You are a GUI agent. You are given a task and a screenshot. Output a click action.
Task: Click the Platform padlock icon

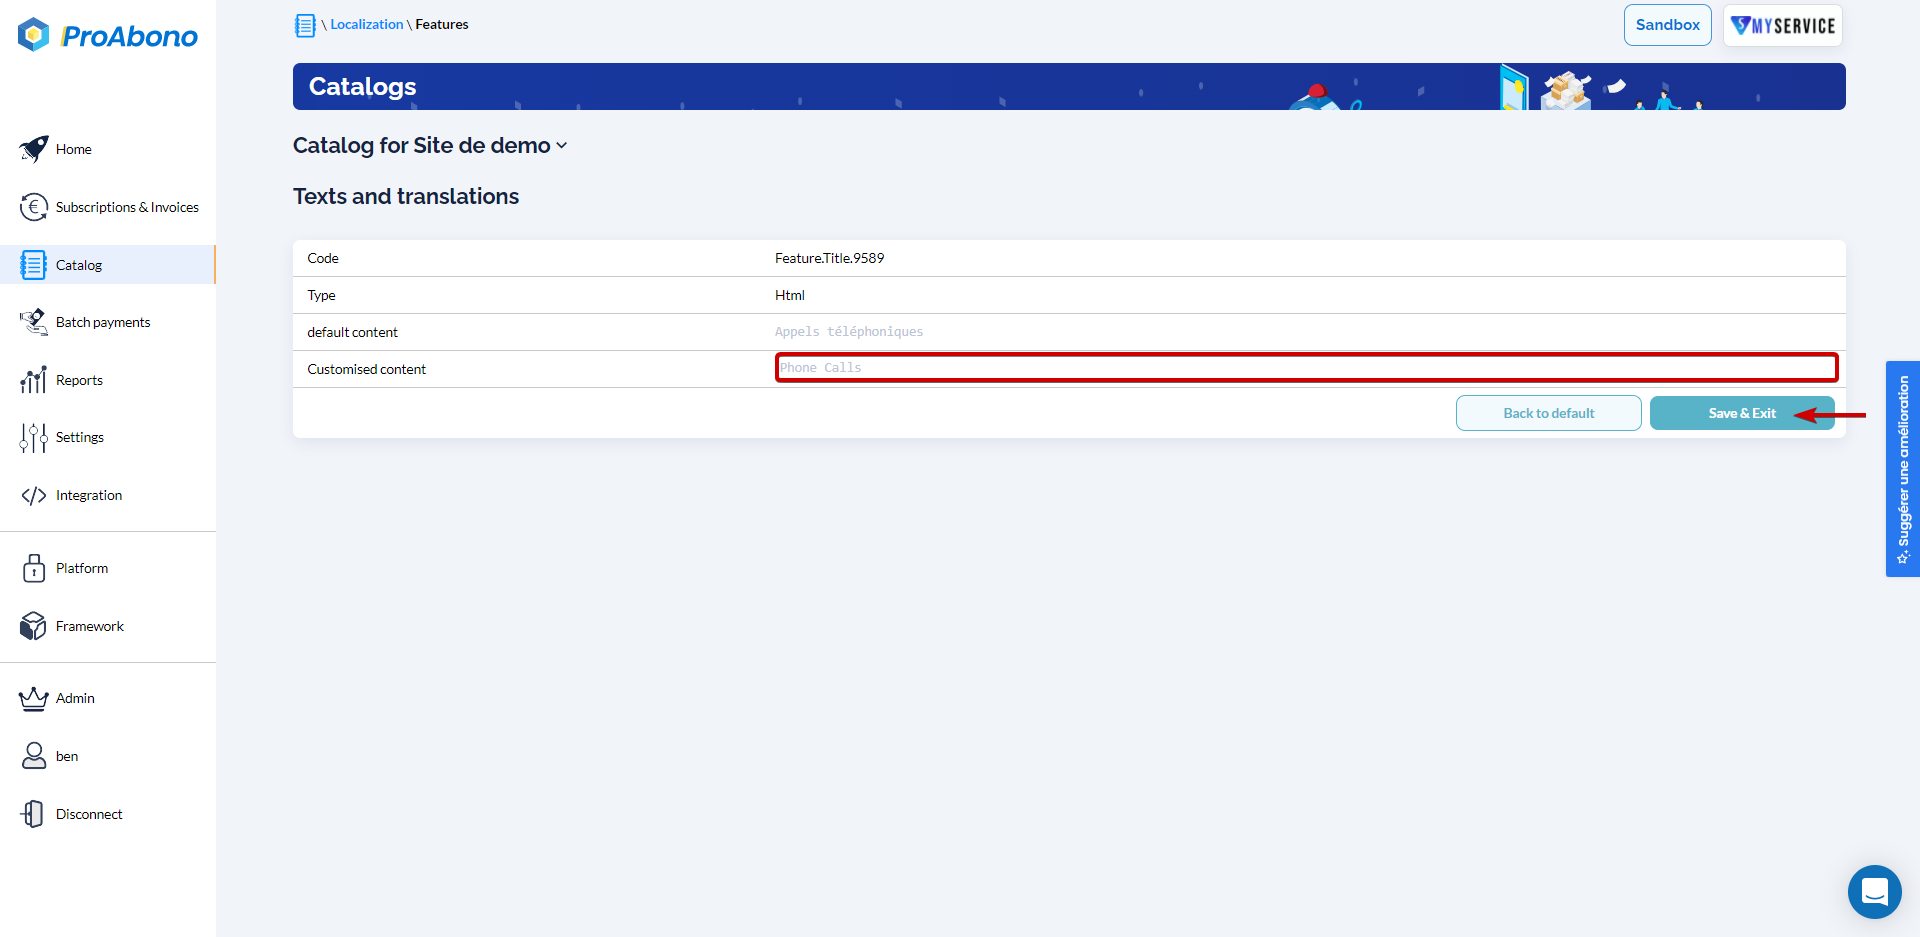[x=33, y=568]
